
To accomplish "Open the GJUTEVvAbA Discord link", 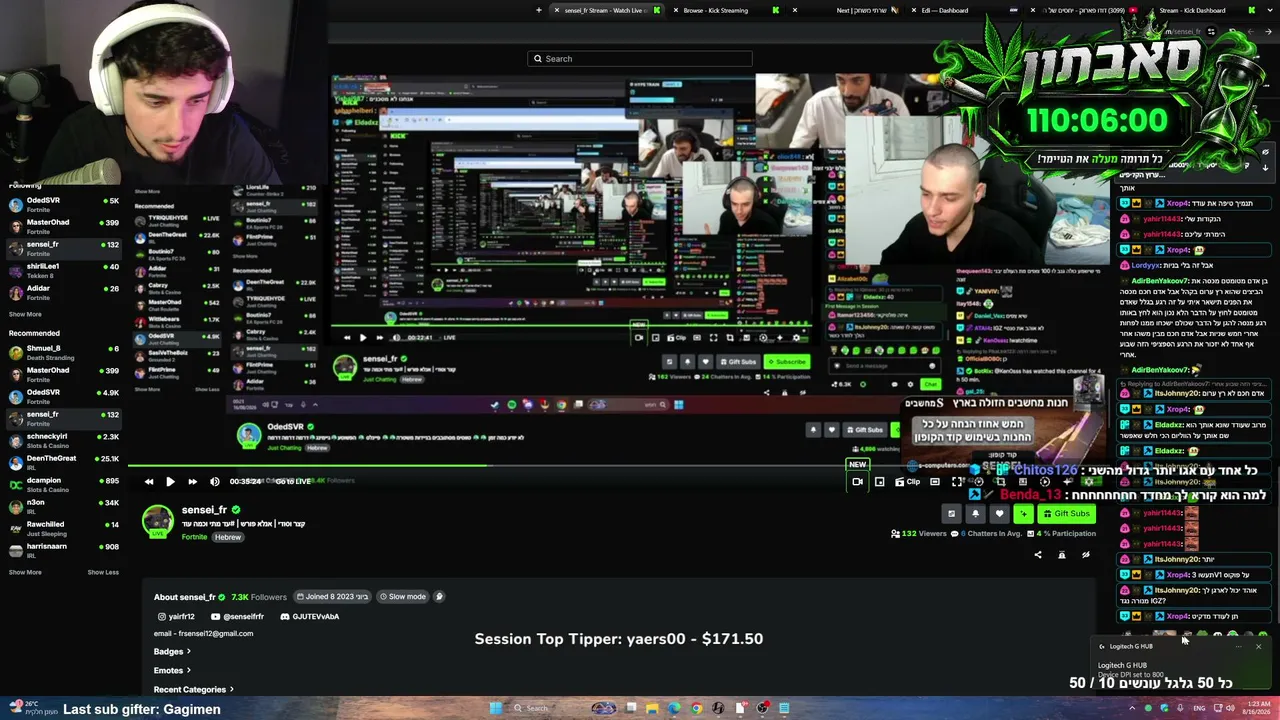I will click(309, 617).
